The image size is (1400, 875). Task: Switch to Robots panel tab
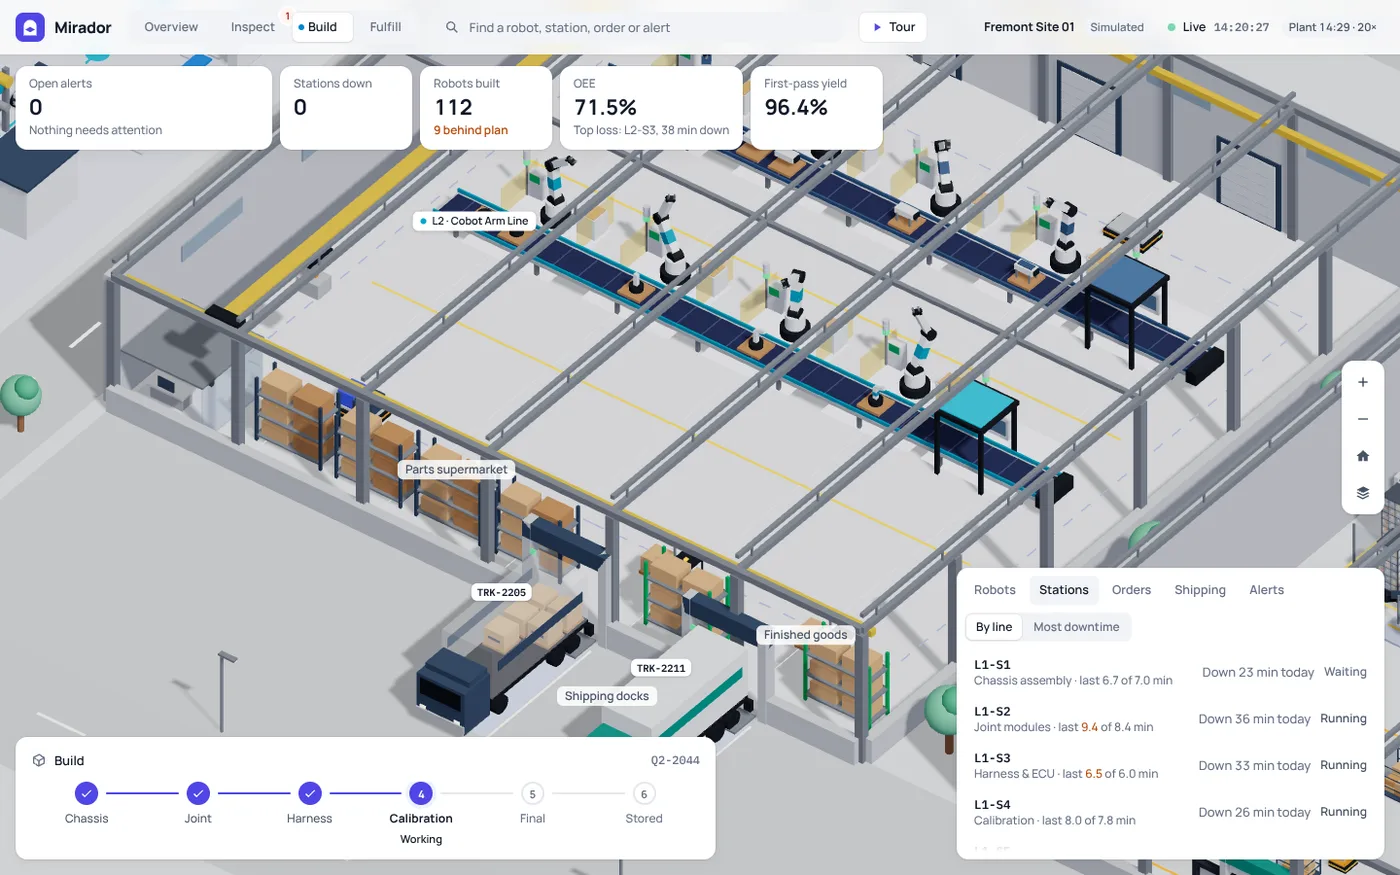tap(994, 590)
